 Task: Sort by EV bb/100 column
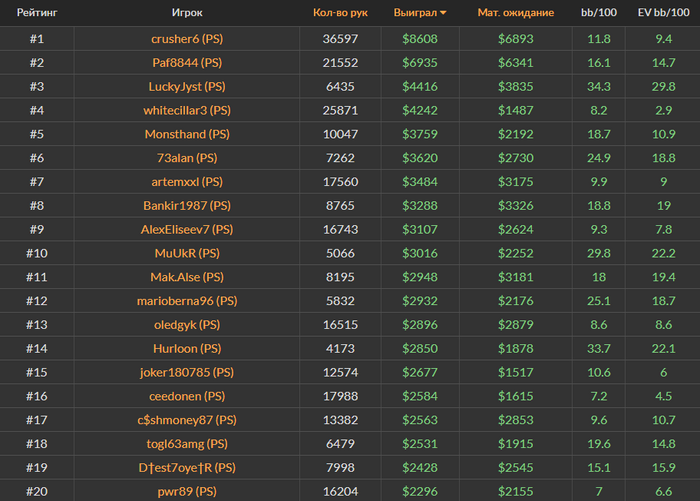(663, 13)
